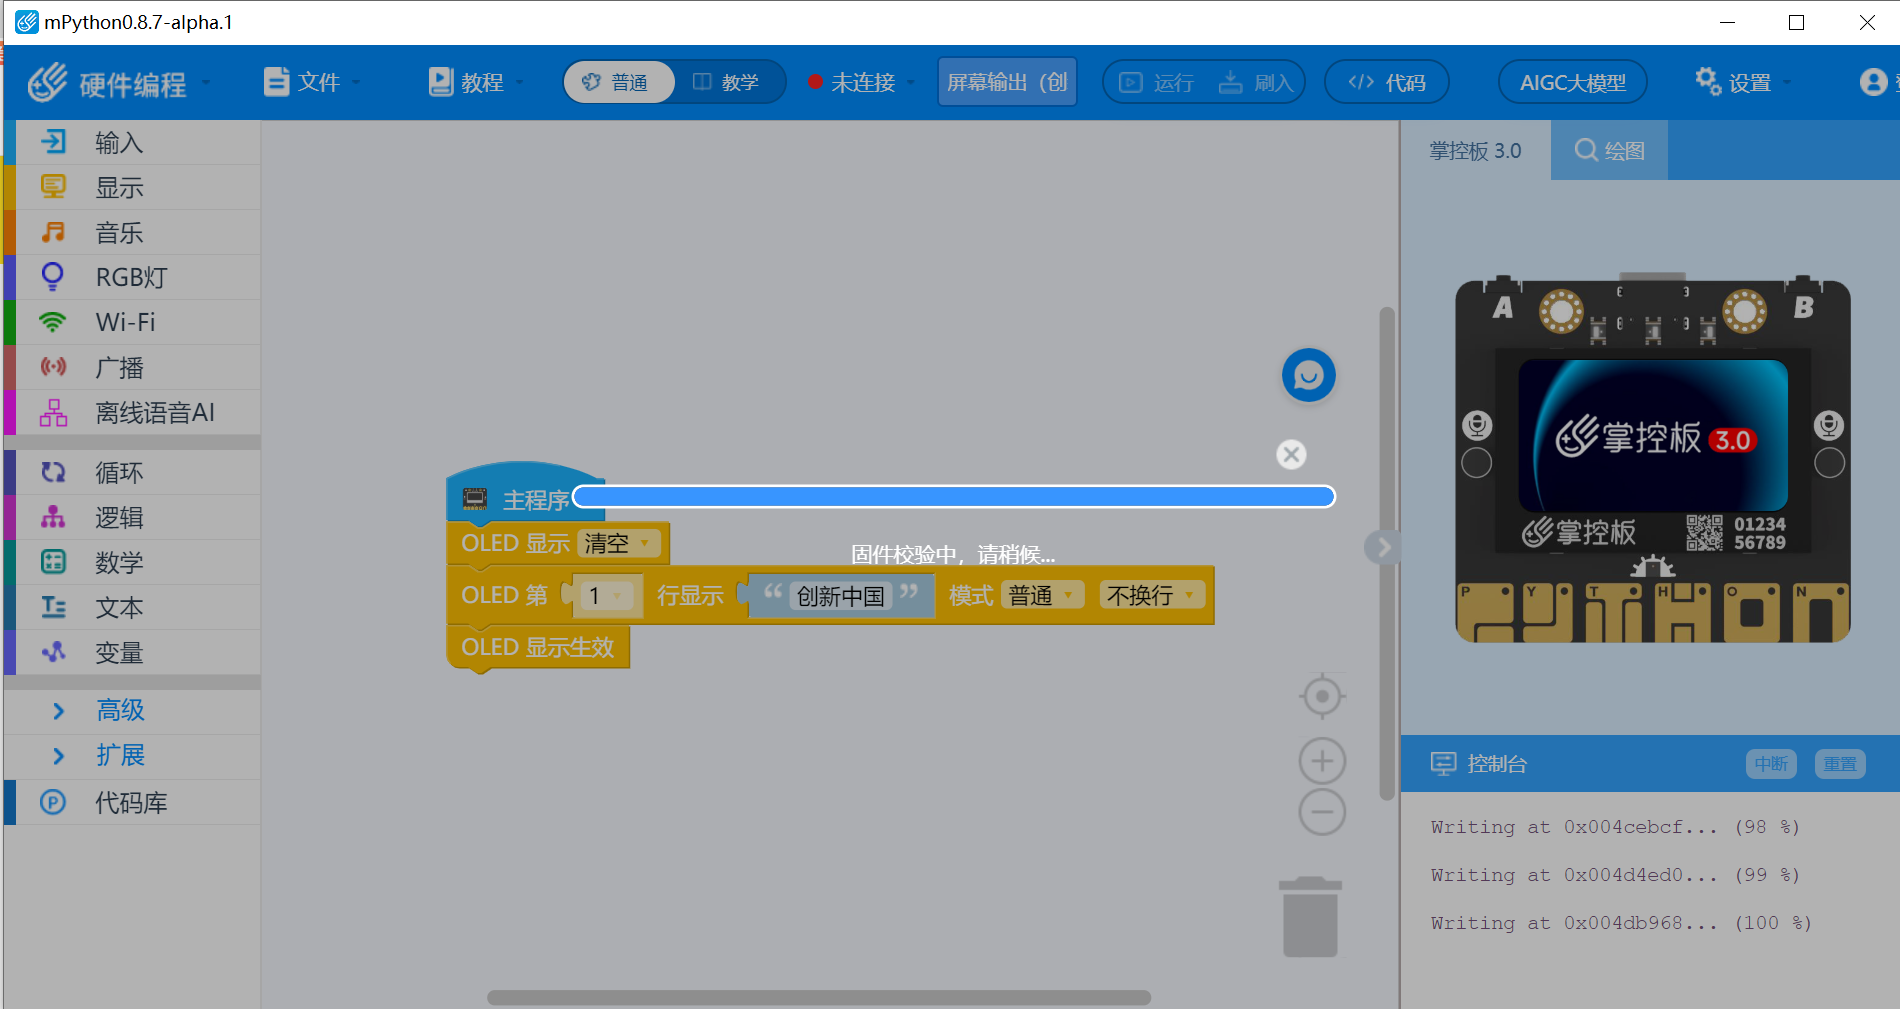Click the 刷入 button

(x=1256, y=82)
